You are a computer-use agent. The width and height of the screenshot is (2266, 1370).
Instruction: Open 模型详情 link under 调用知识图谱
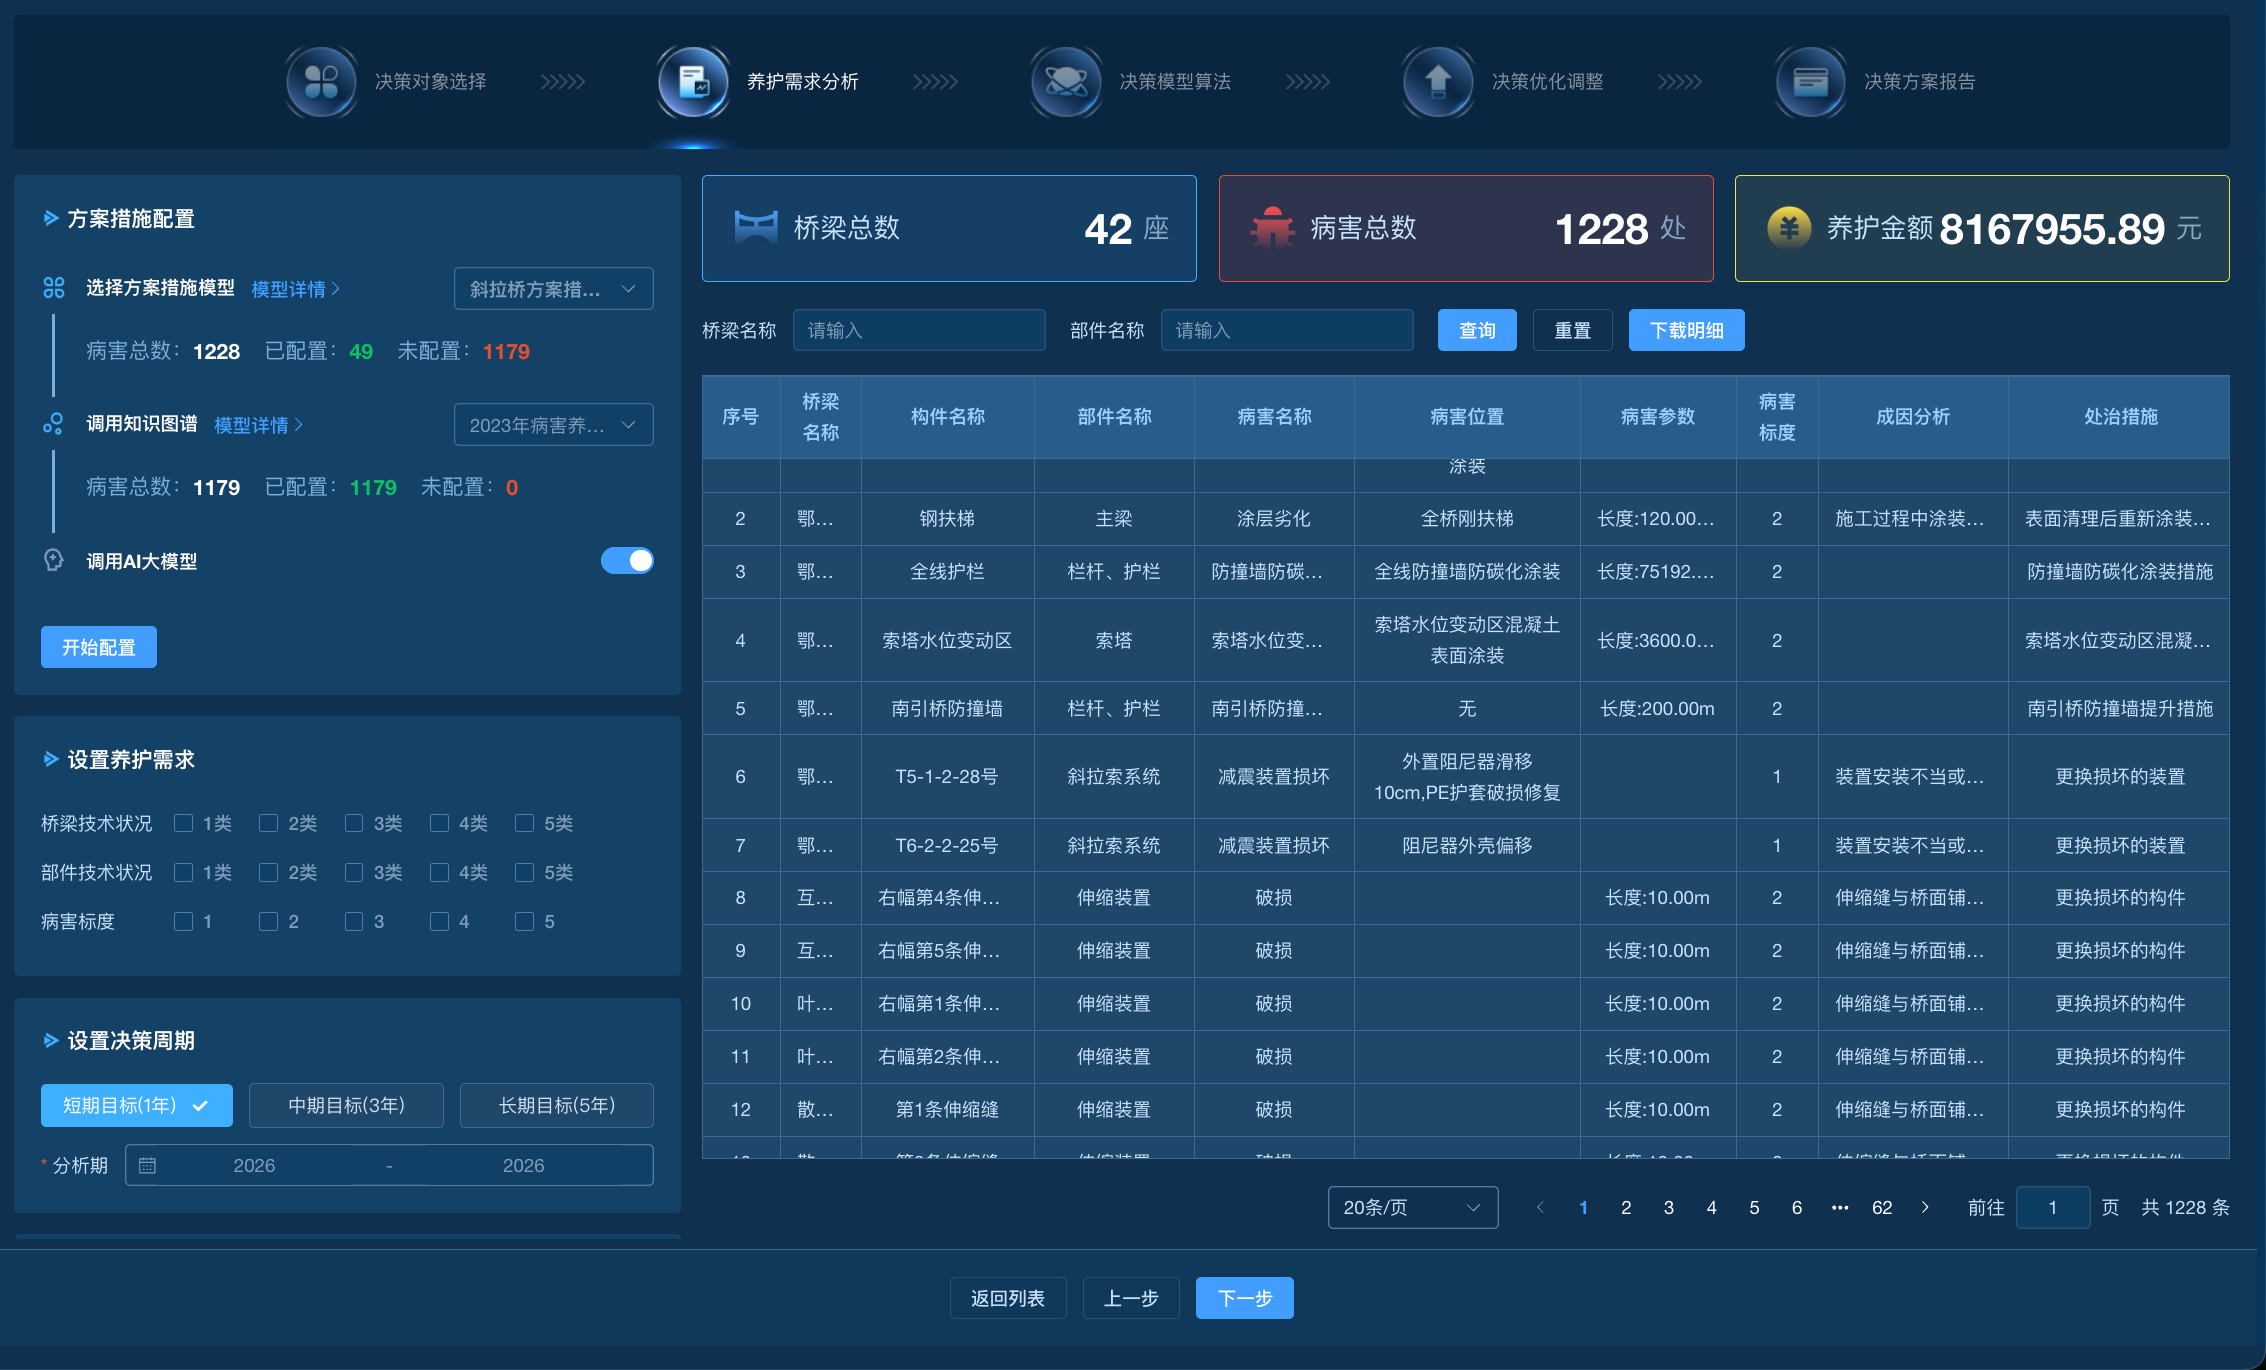coord(258,424)
